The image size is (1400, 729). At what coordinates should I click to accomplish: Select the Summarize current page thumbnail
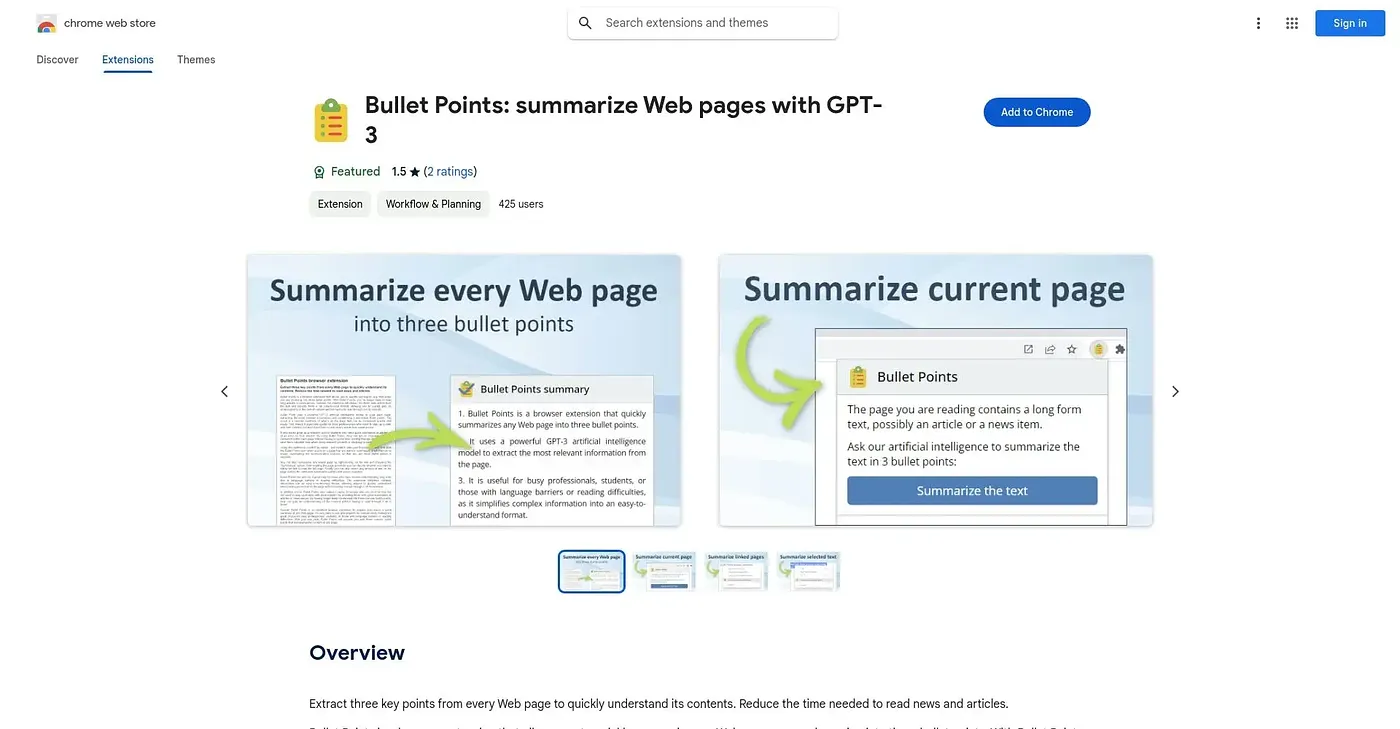(x=664, y=571)
